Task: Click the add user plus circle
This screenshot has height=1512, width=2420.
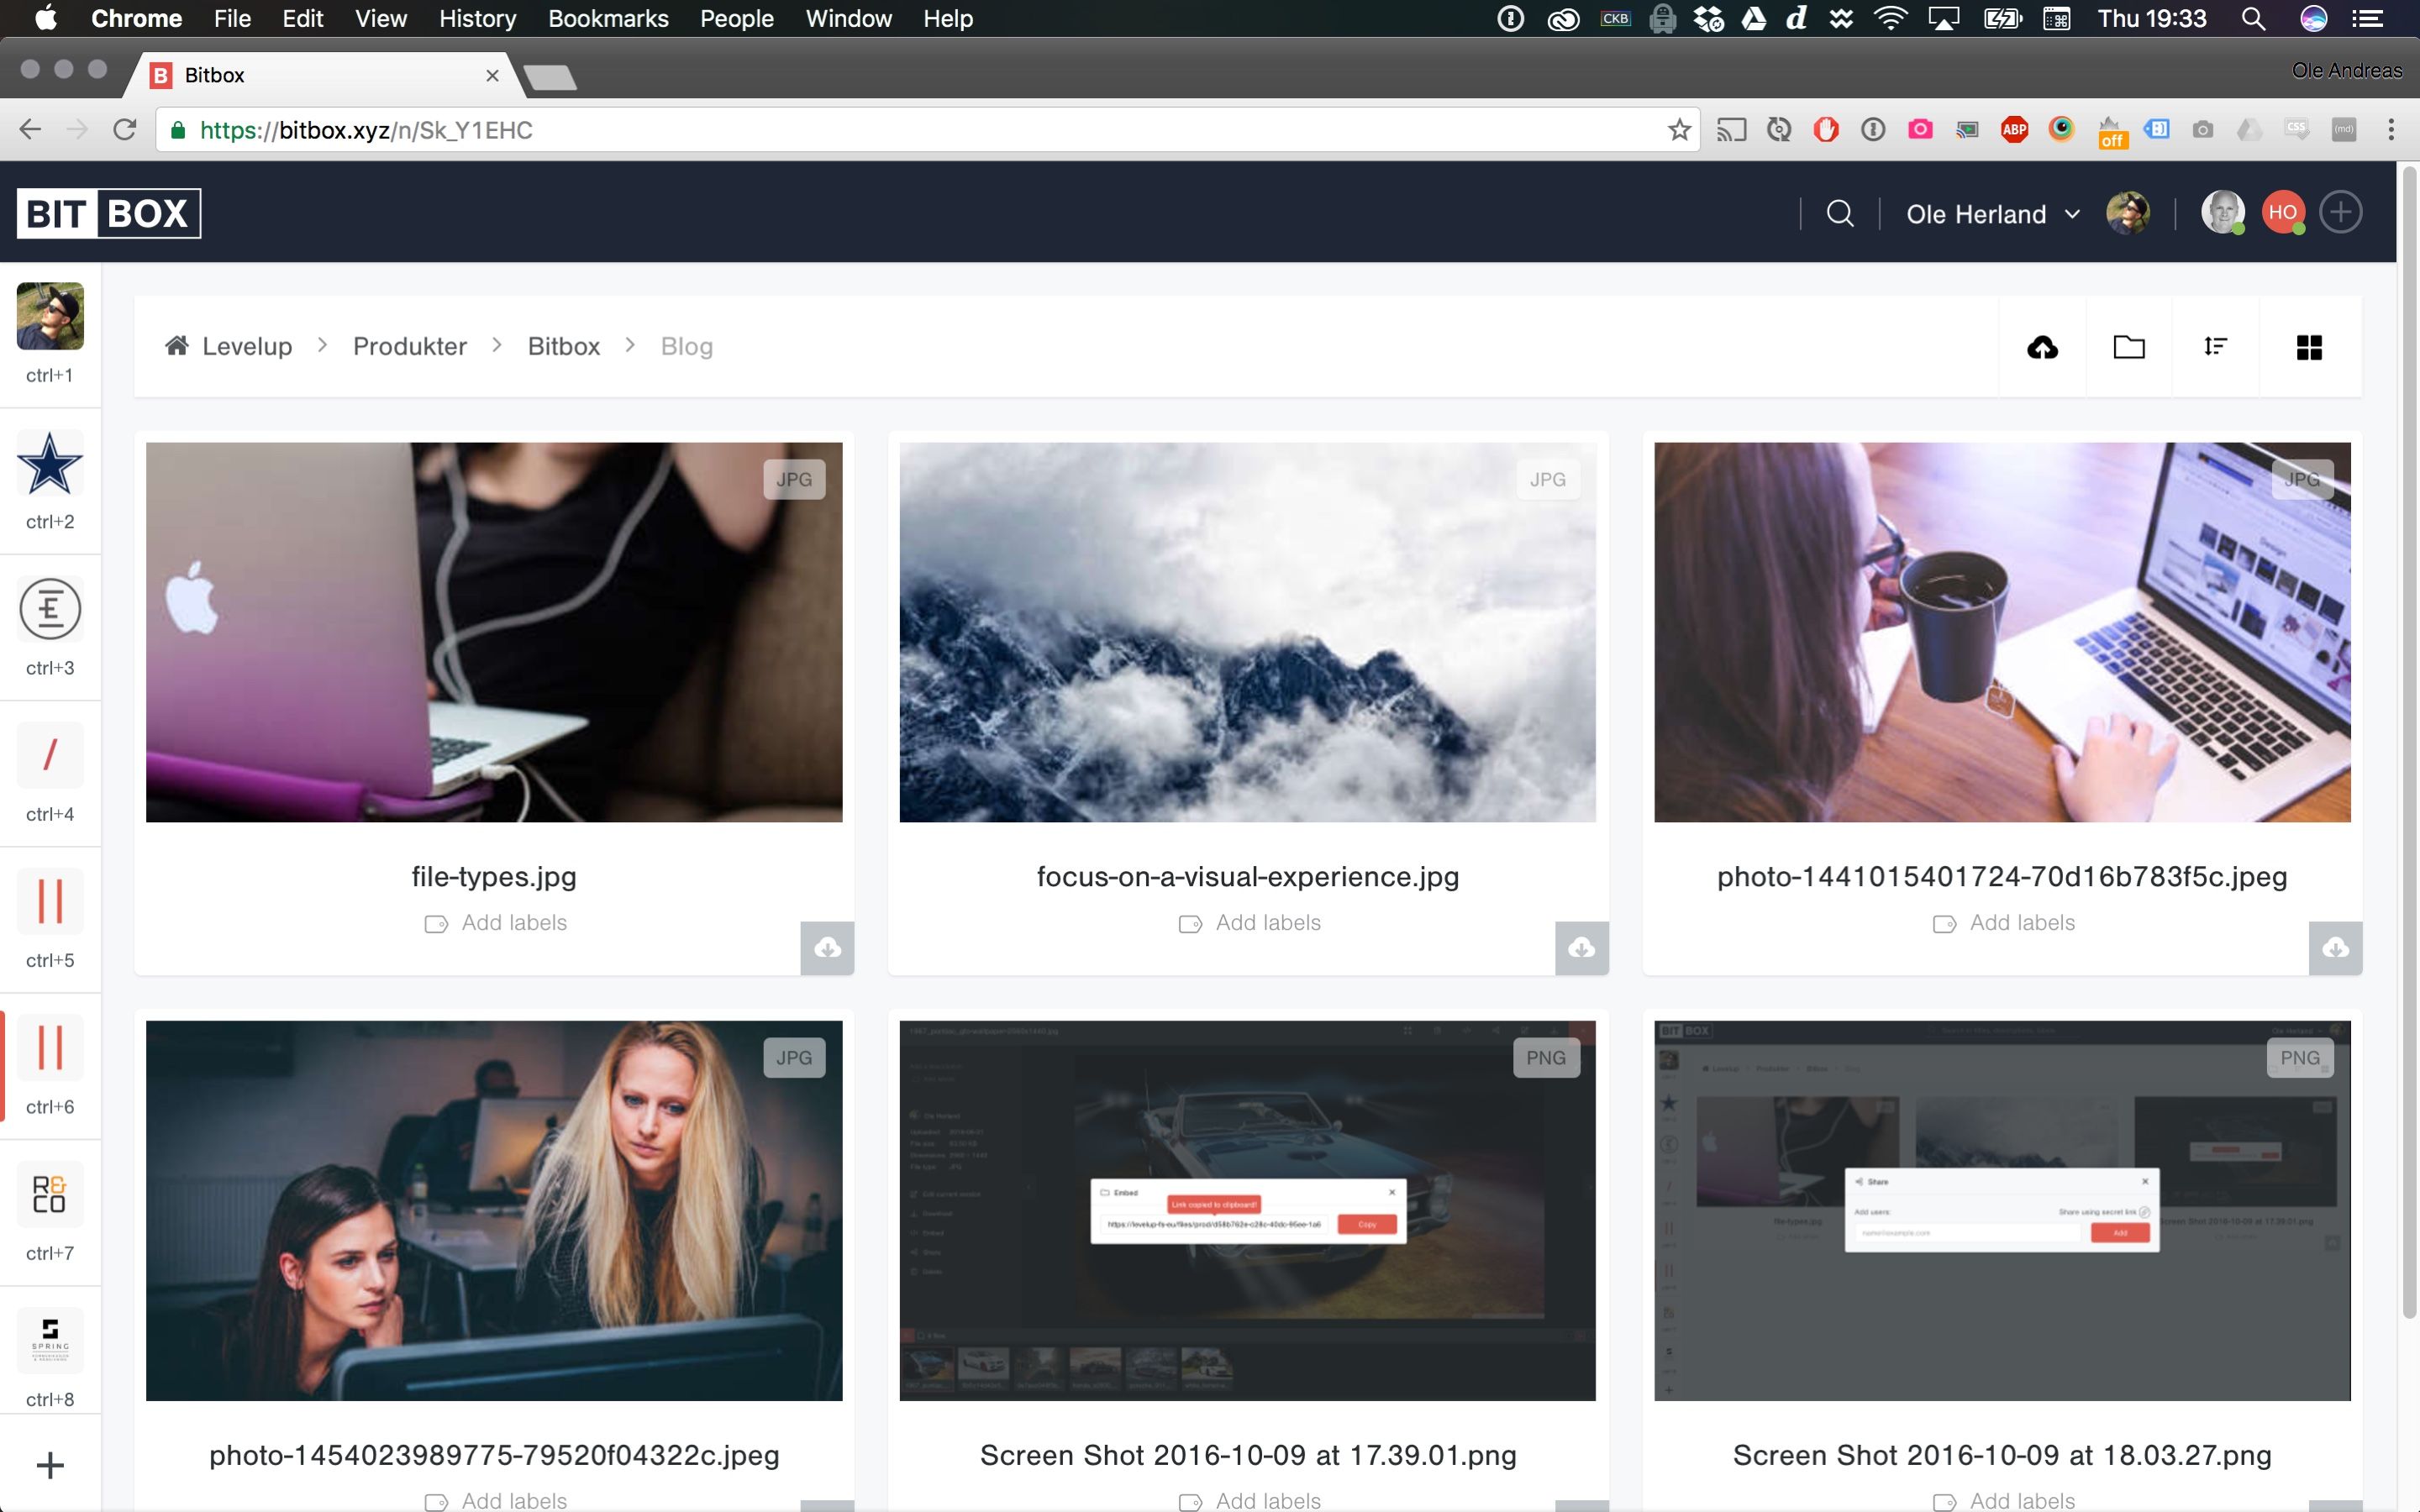Action: tap(2341, 212)
